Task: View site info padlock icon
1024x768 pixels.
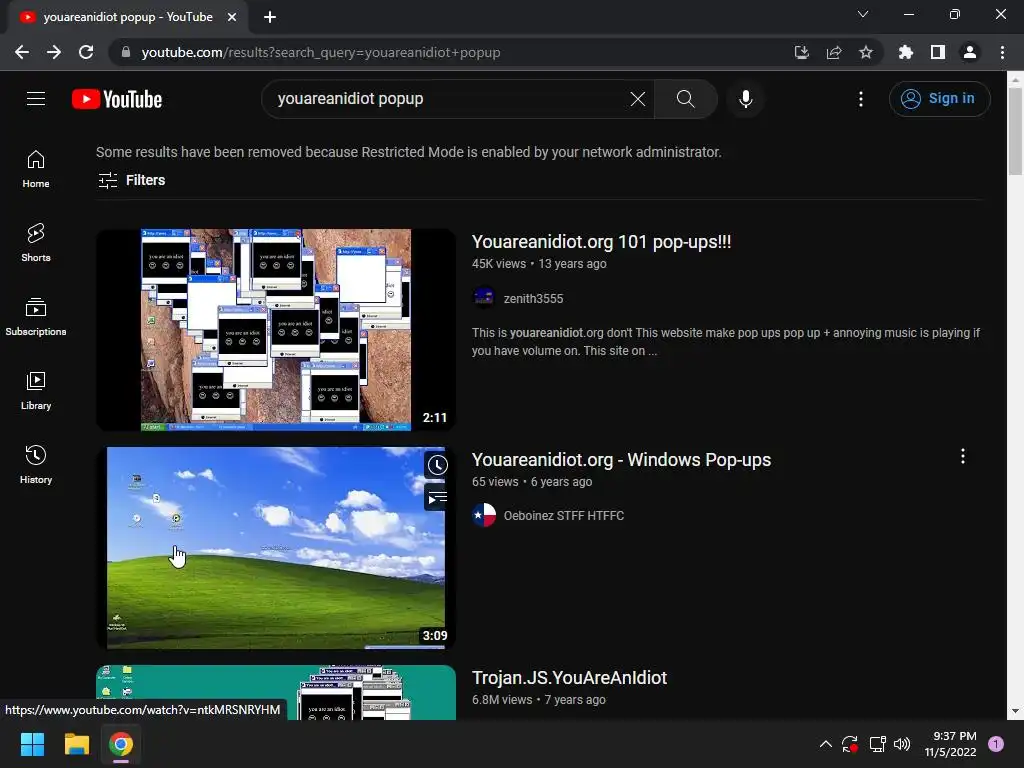Action: point(126,52)
